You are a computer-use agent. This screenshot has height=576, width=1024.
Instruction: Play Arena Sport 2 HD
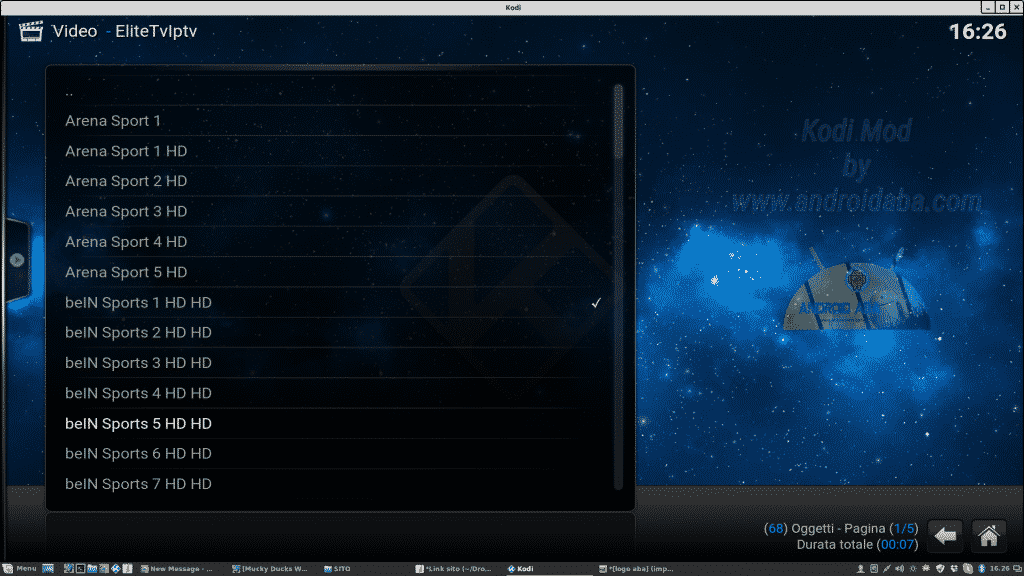(x=330, y=181)
